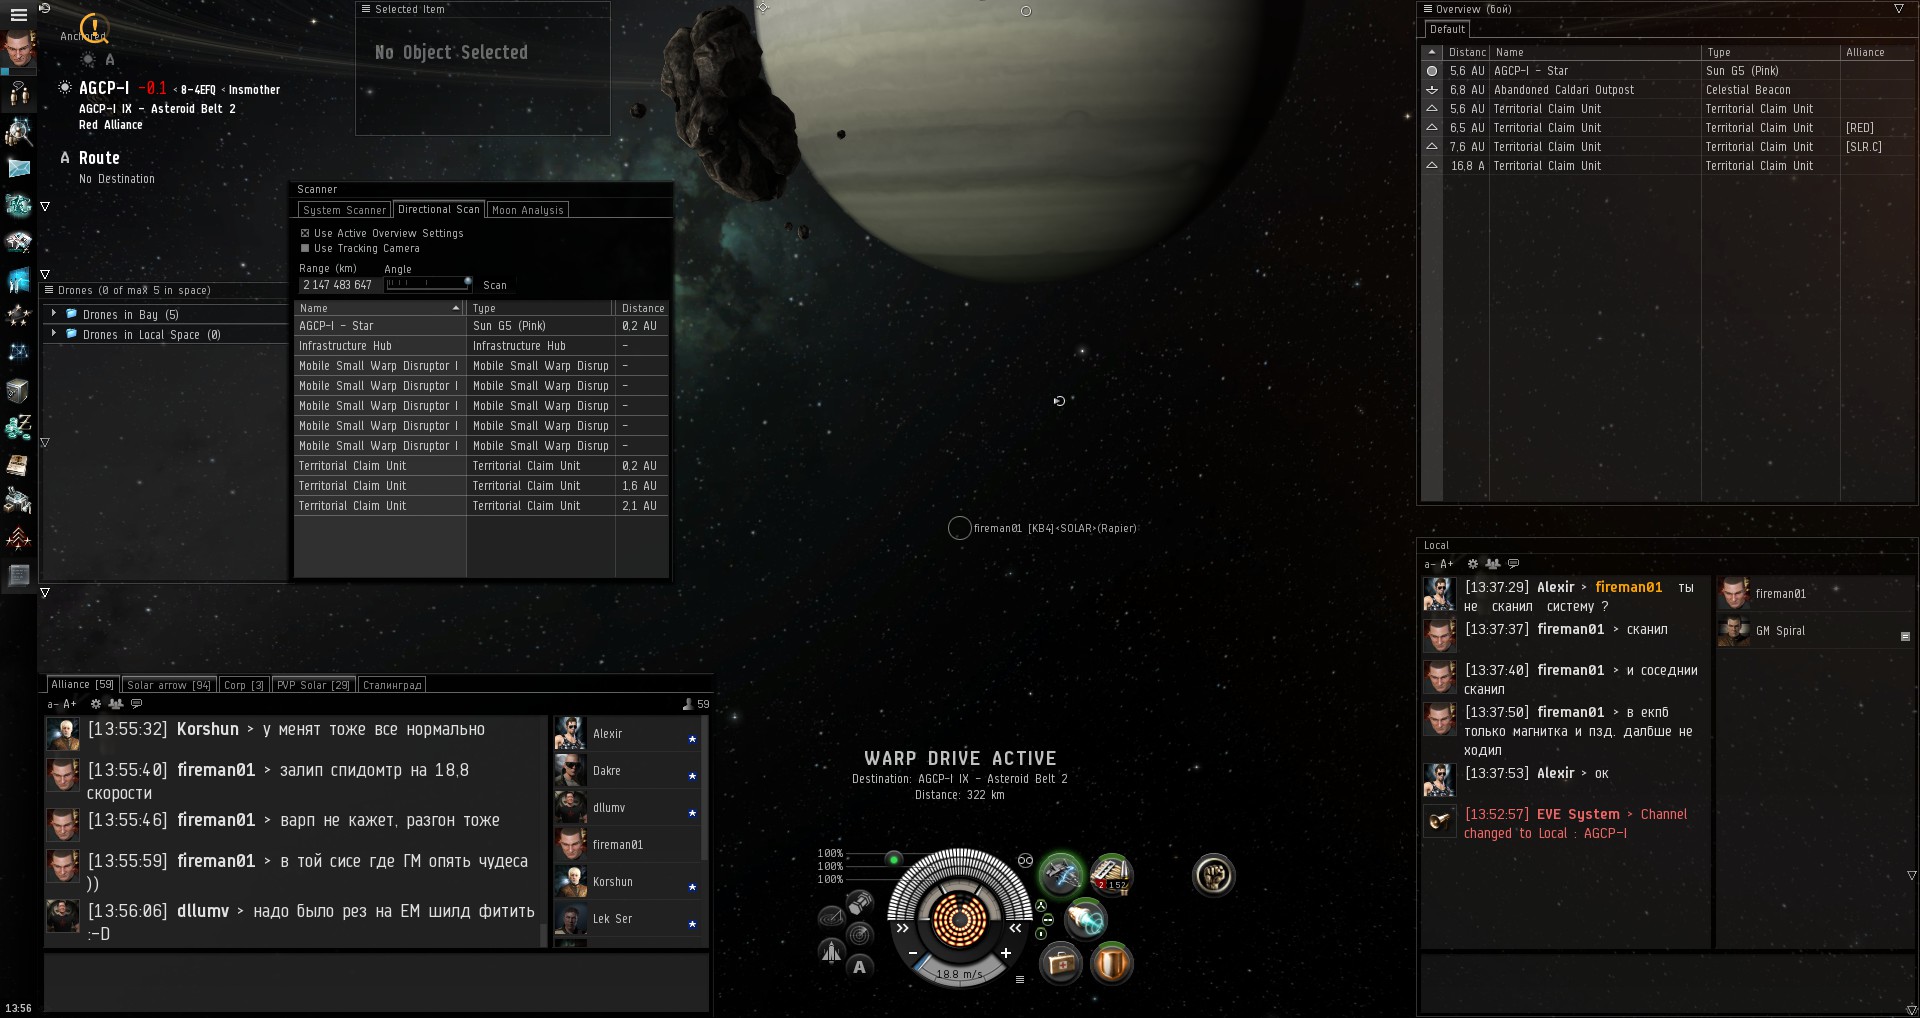
Task: Toggle the tactical overlay button
Action: pos(831,917)
